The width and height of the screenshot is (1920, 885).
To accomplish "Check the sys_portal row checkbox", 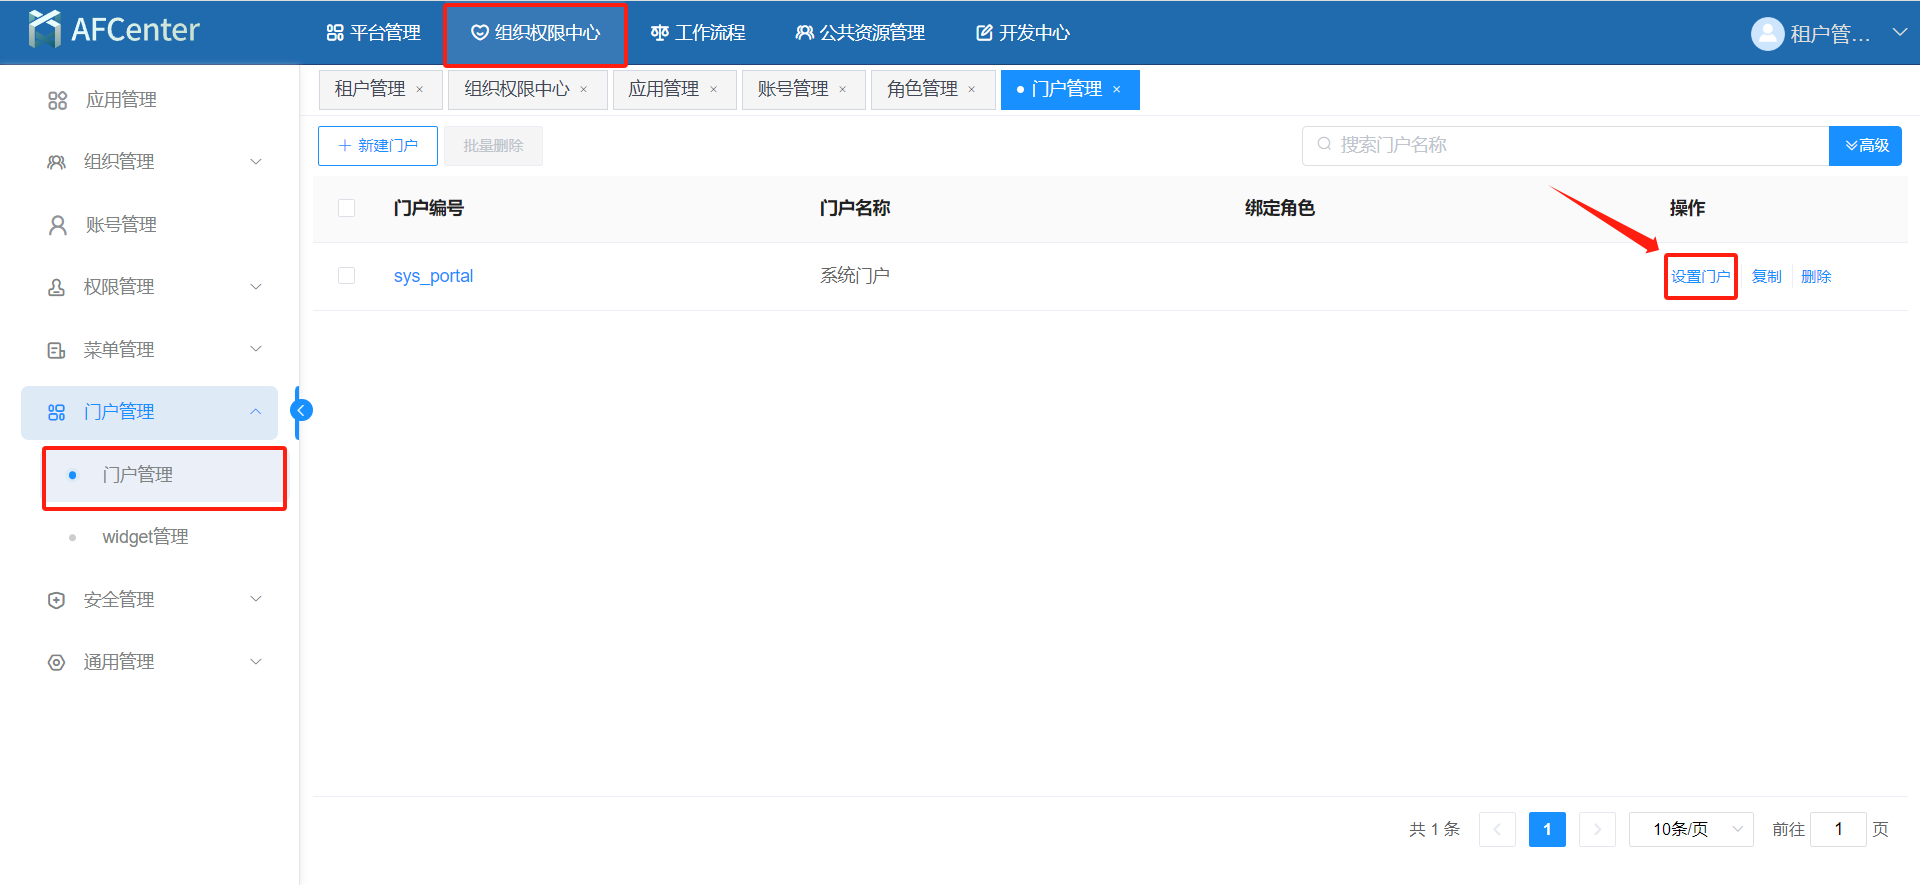I will click(347, 276).
